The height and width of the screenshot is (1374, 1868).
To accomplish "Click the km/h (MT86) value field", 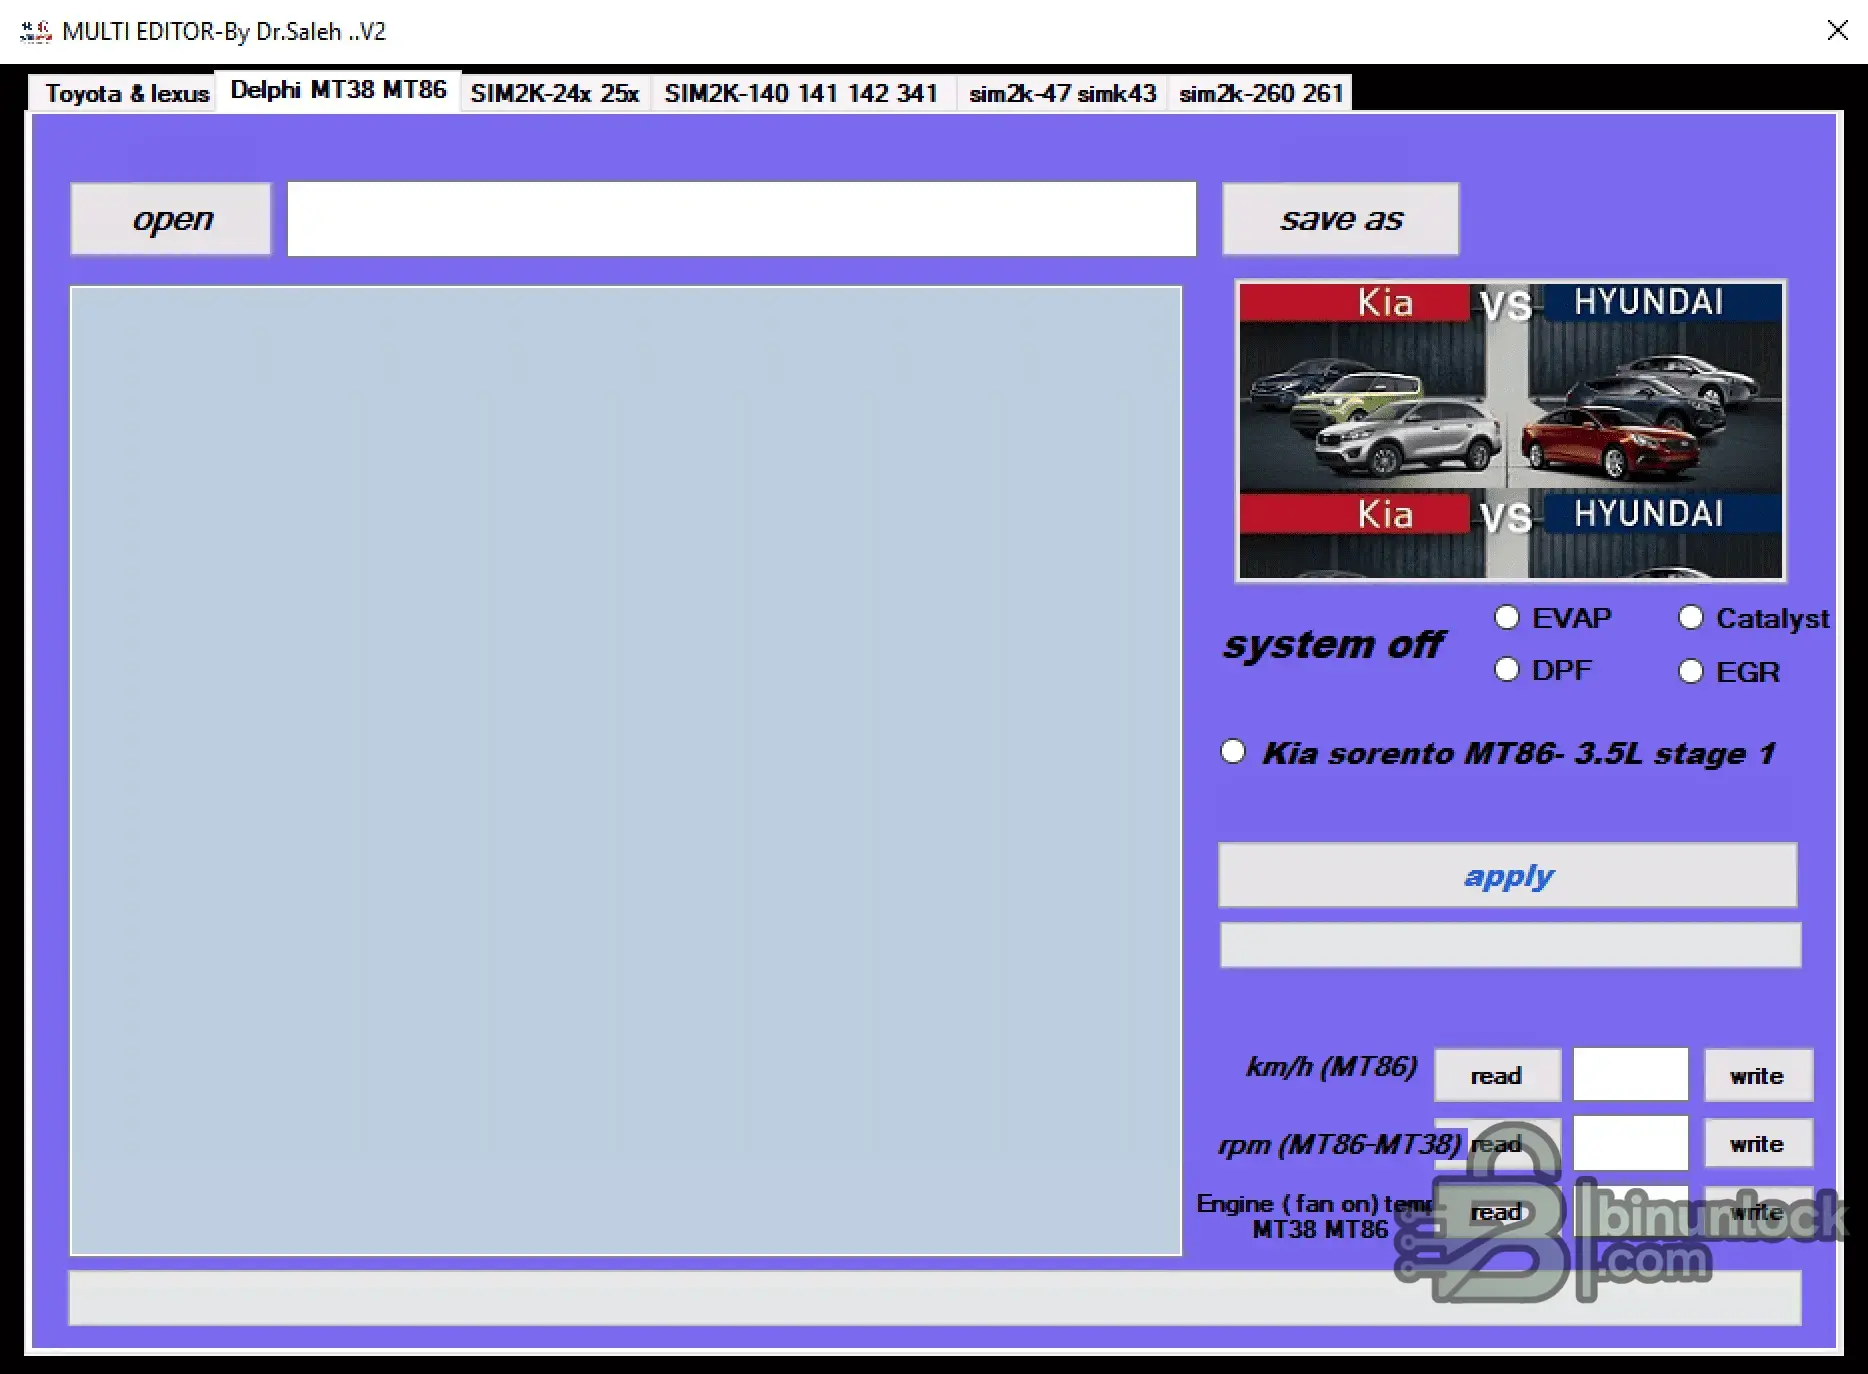I will click(1631, 1075).
